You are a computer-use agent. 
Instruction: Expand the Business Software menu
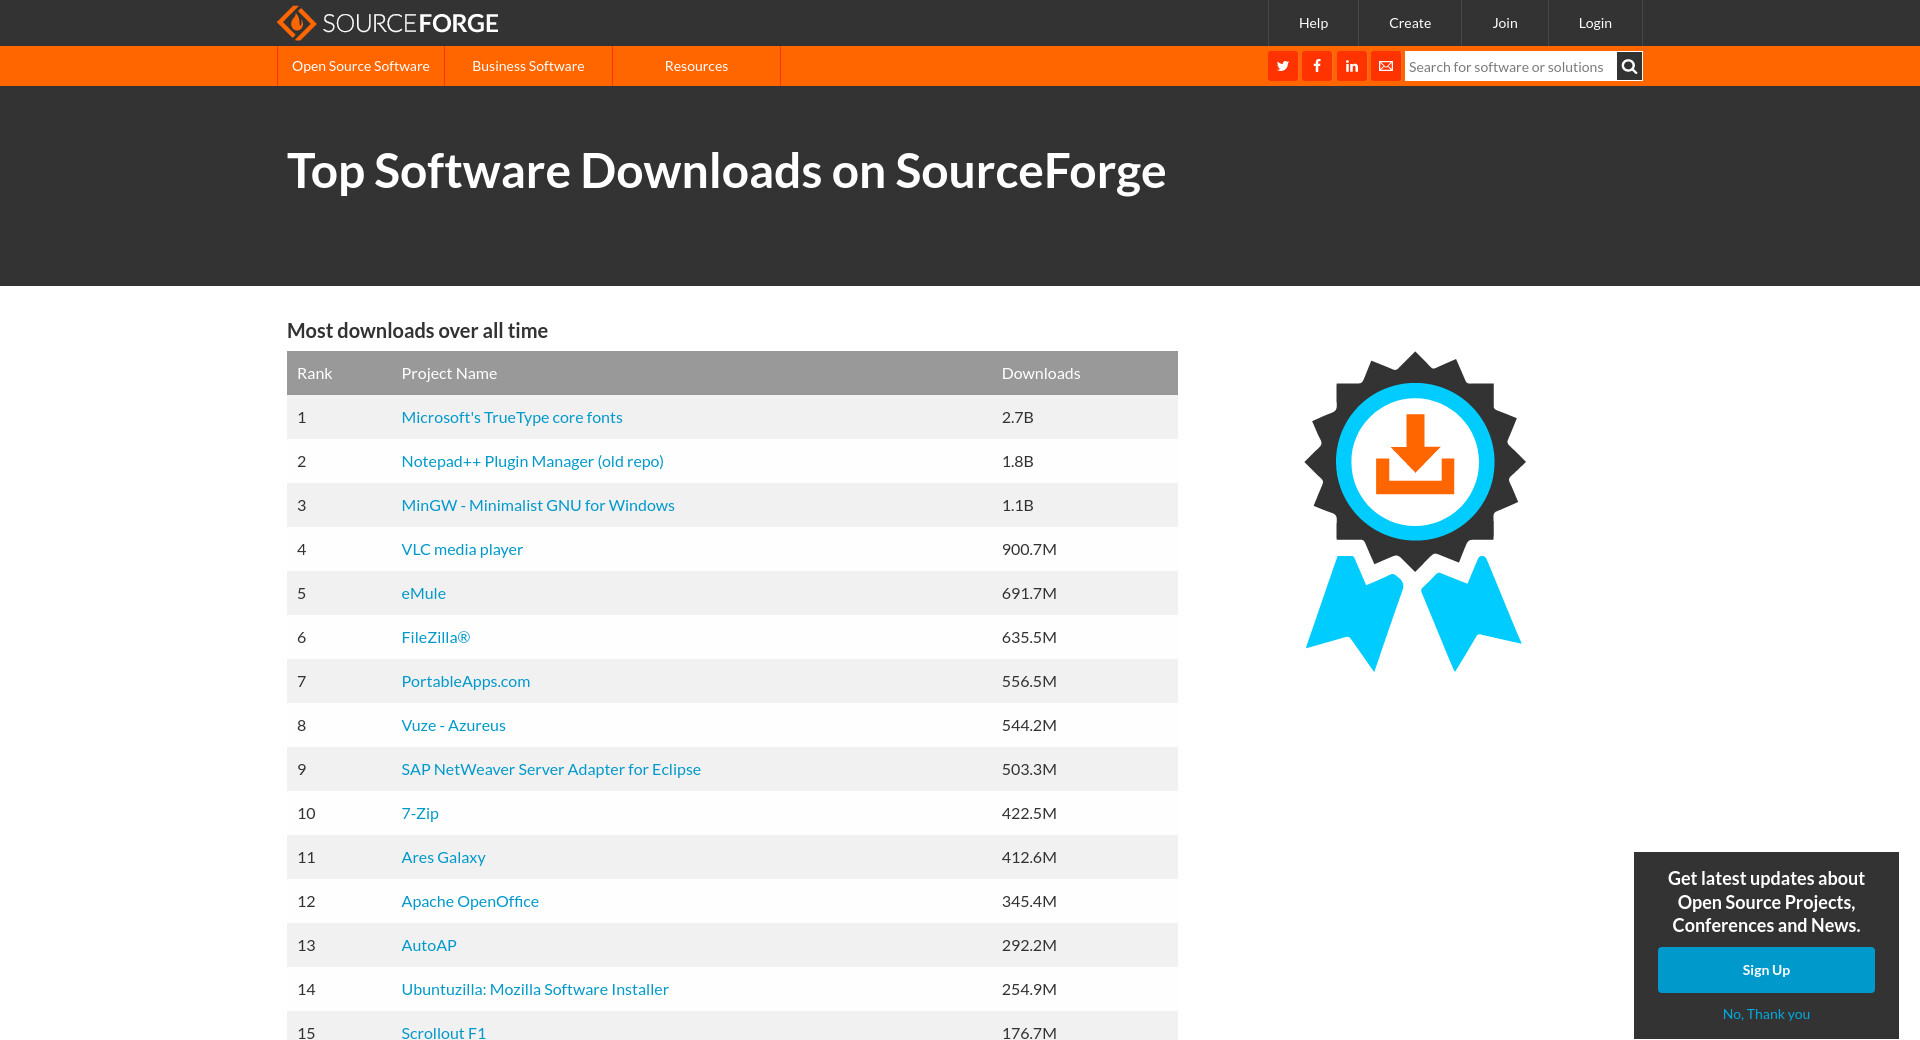coord(528,66)
